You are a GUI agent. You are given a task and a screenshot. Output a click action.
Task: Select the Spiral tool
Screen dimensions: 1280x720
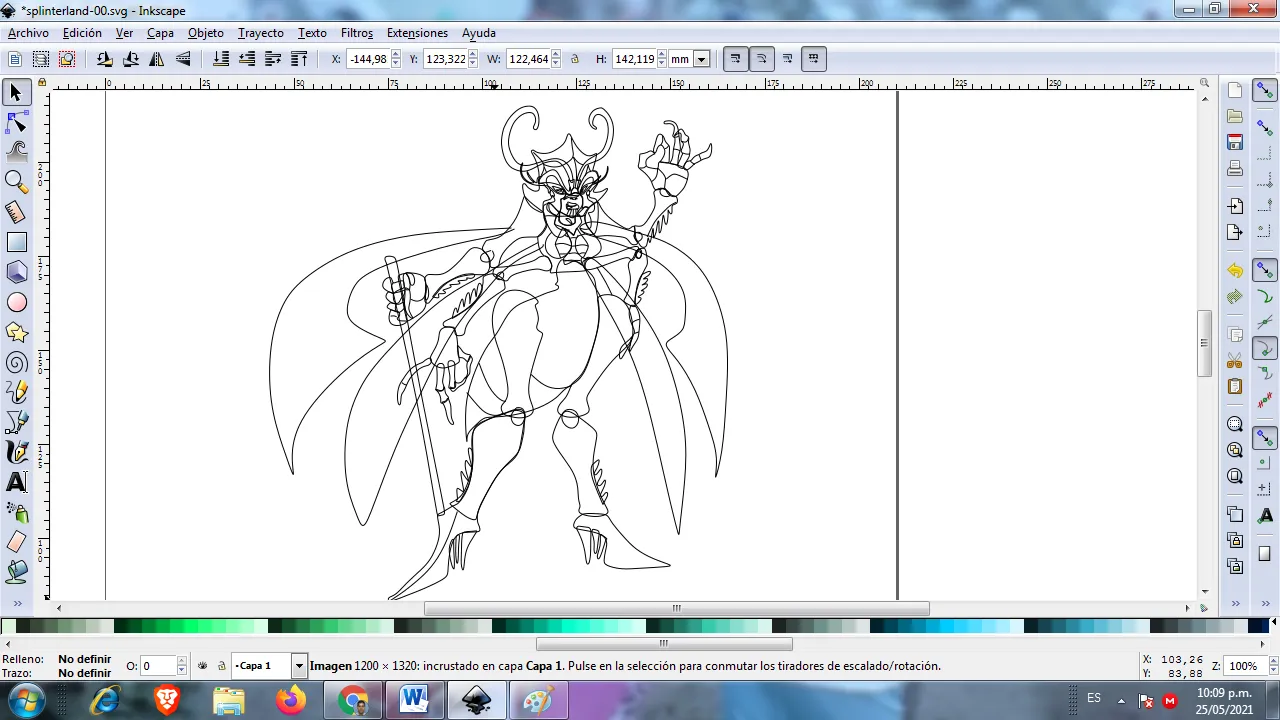(x=16, y=362)
